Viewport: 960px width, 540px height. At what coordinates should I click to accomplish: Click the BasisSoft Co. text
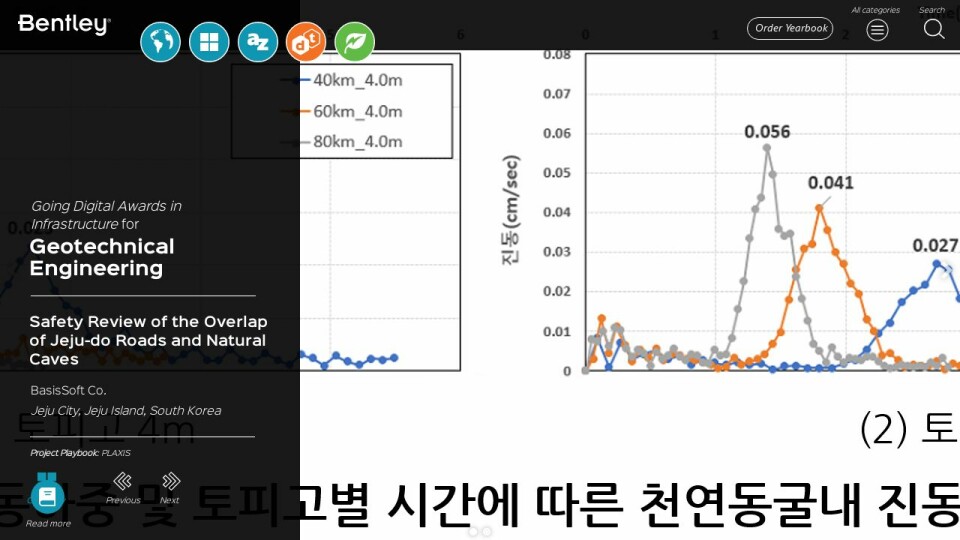click(x=68, y=390)
